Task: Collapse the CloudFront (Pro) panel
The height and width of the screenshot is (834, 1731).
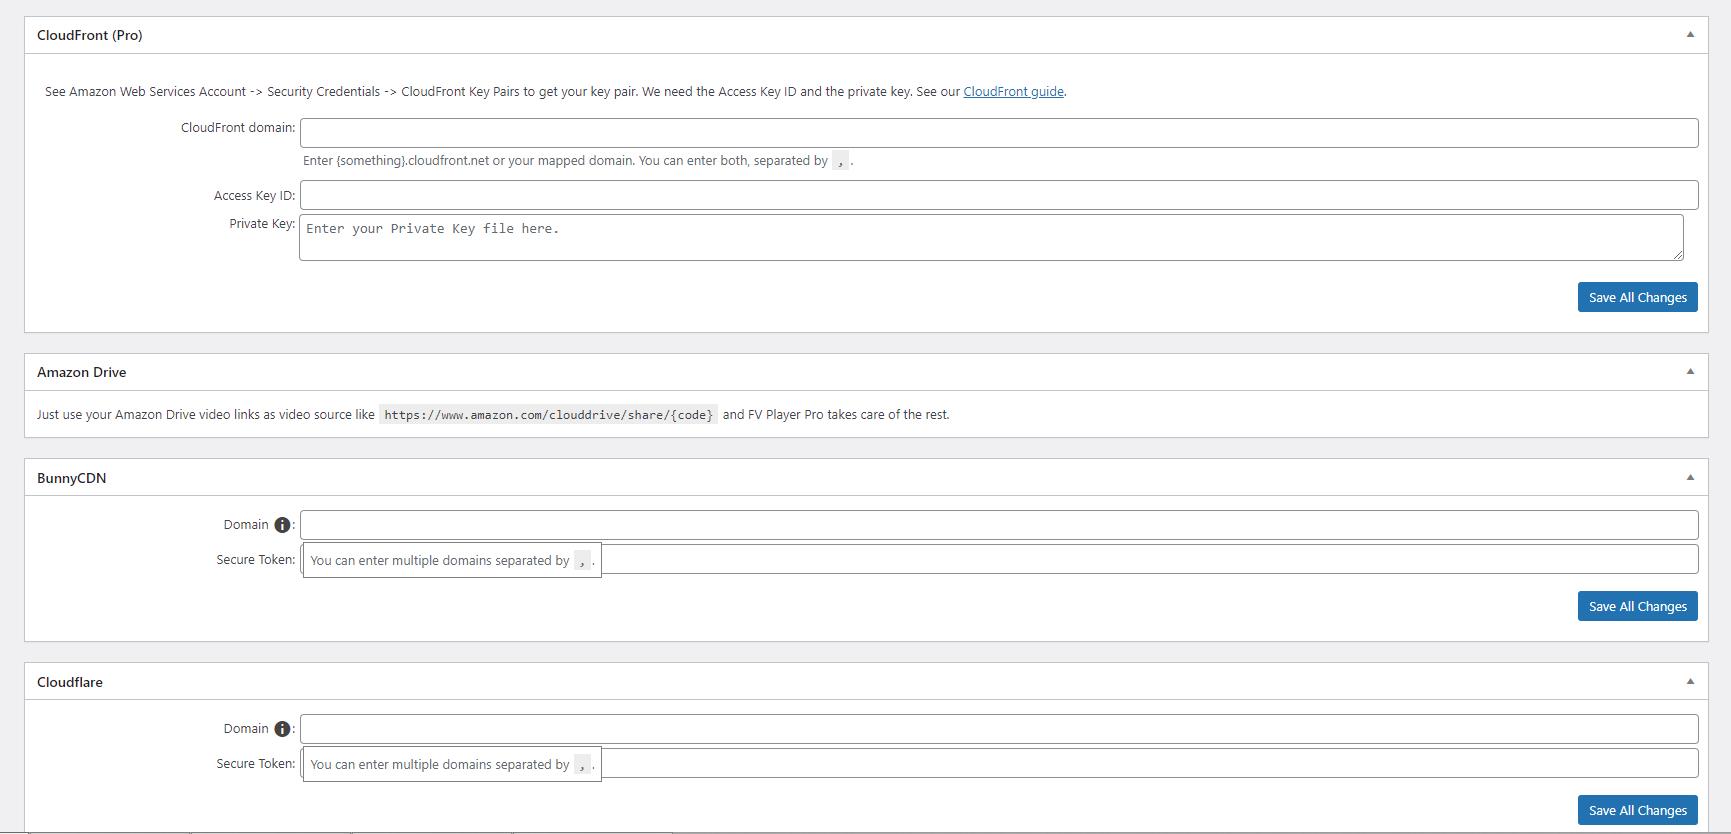Action: tap(1690, 35)
